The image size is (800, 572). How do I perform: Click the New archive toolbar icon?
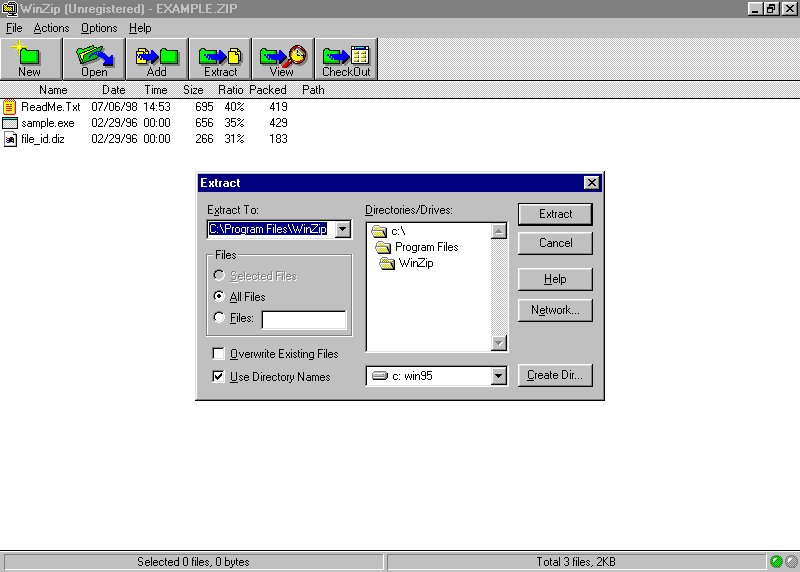click(31, 59)
